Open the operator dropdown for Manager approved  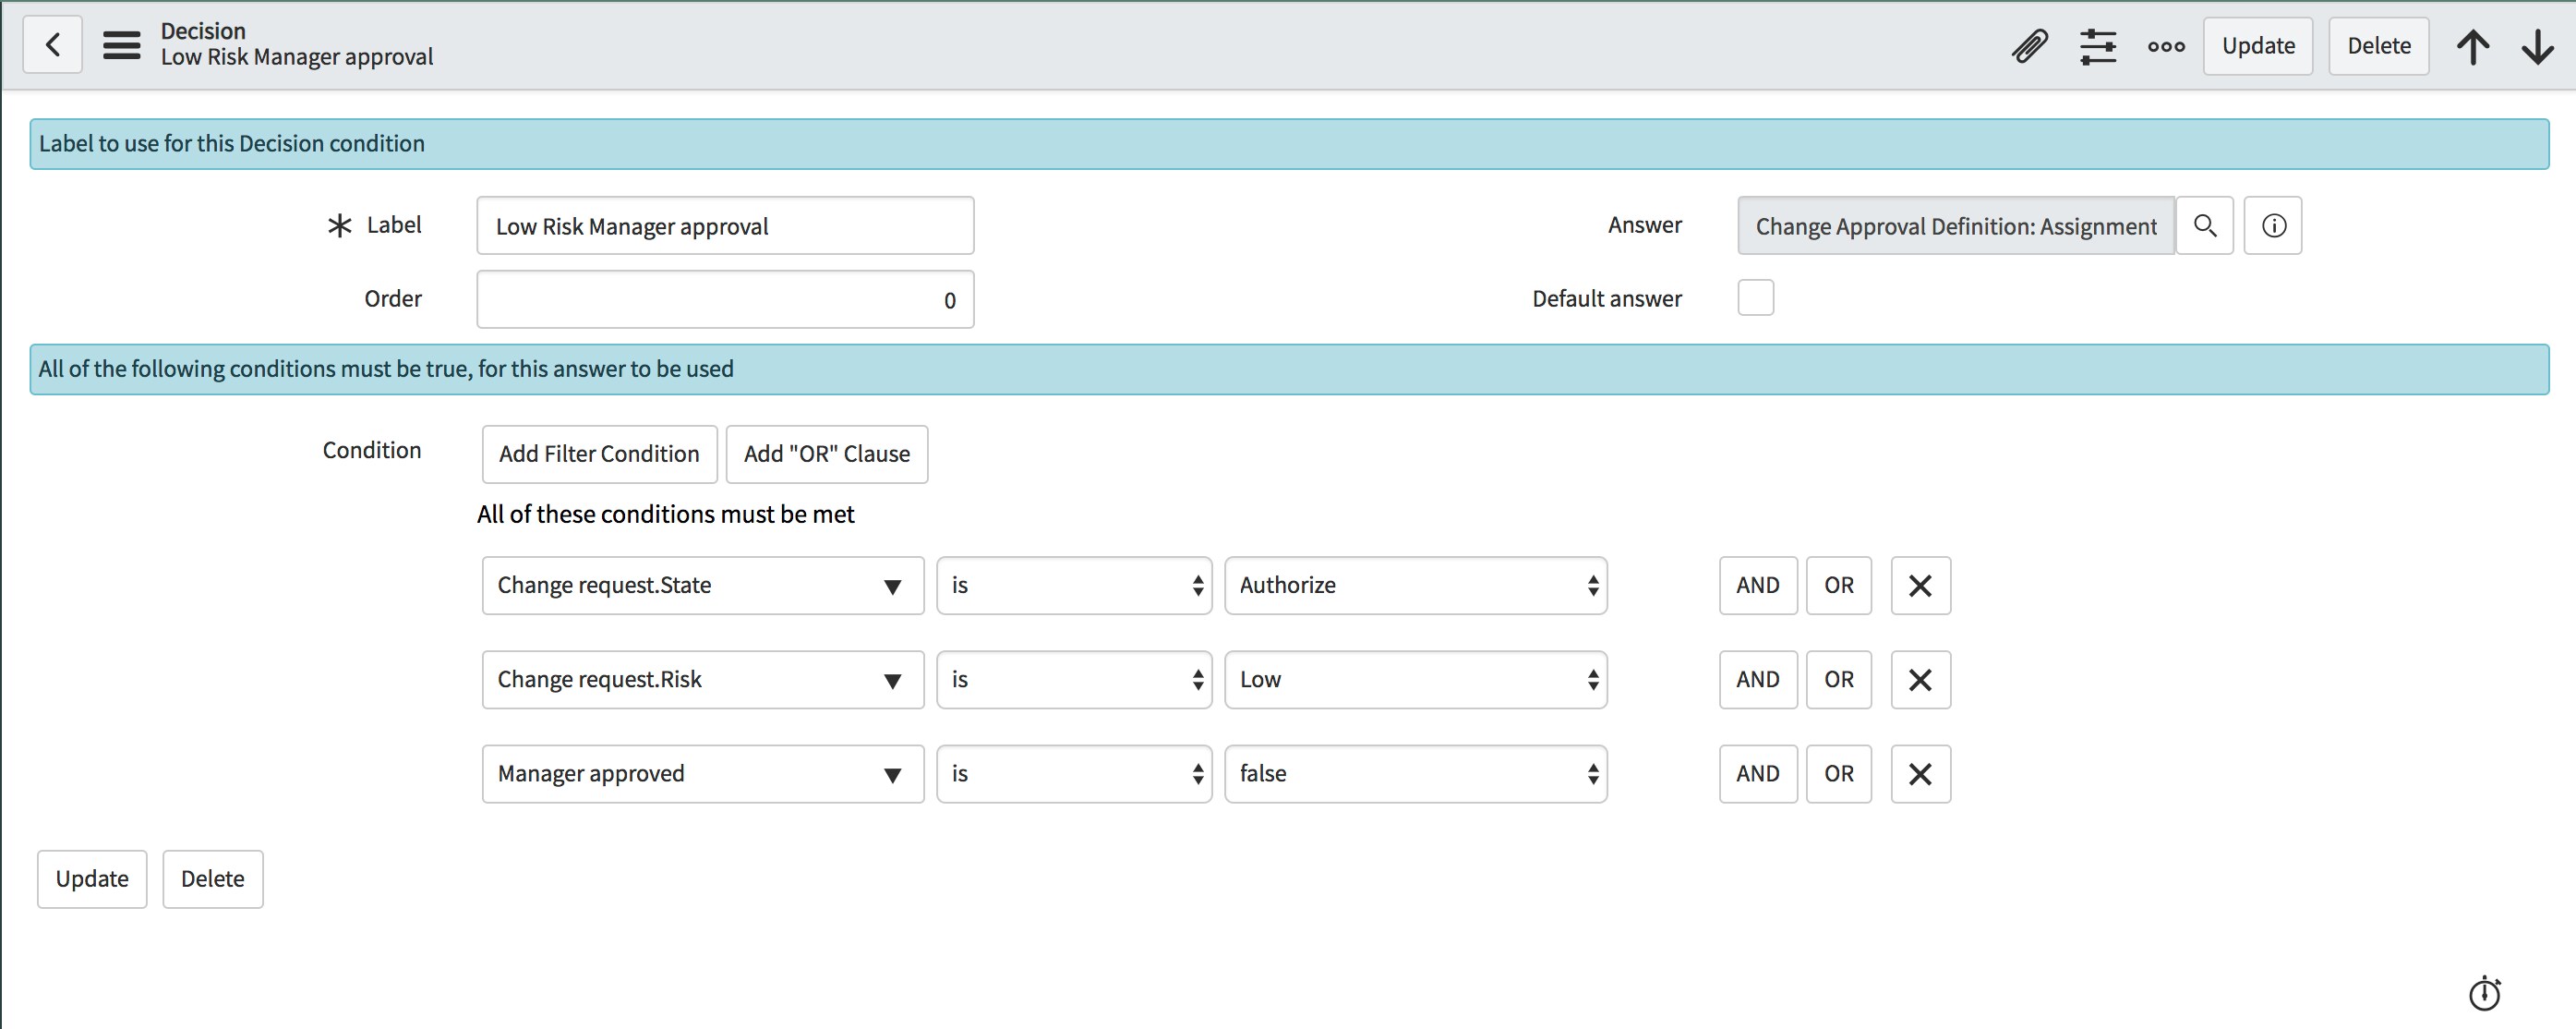pyautogui.click(x=1074, y=773)
